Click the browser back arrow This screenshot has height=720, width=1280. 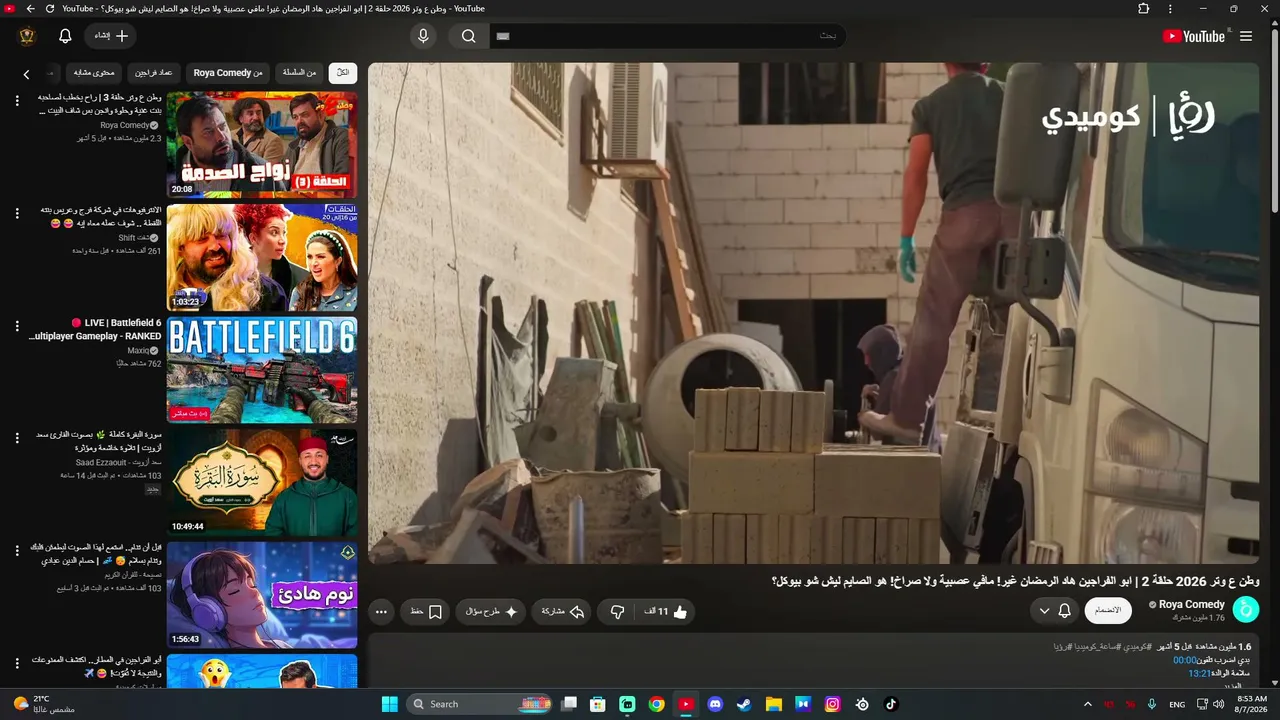[30, 9]
